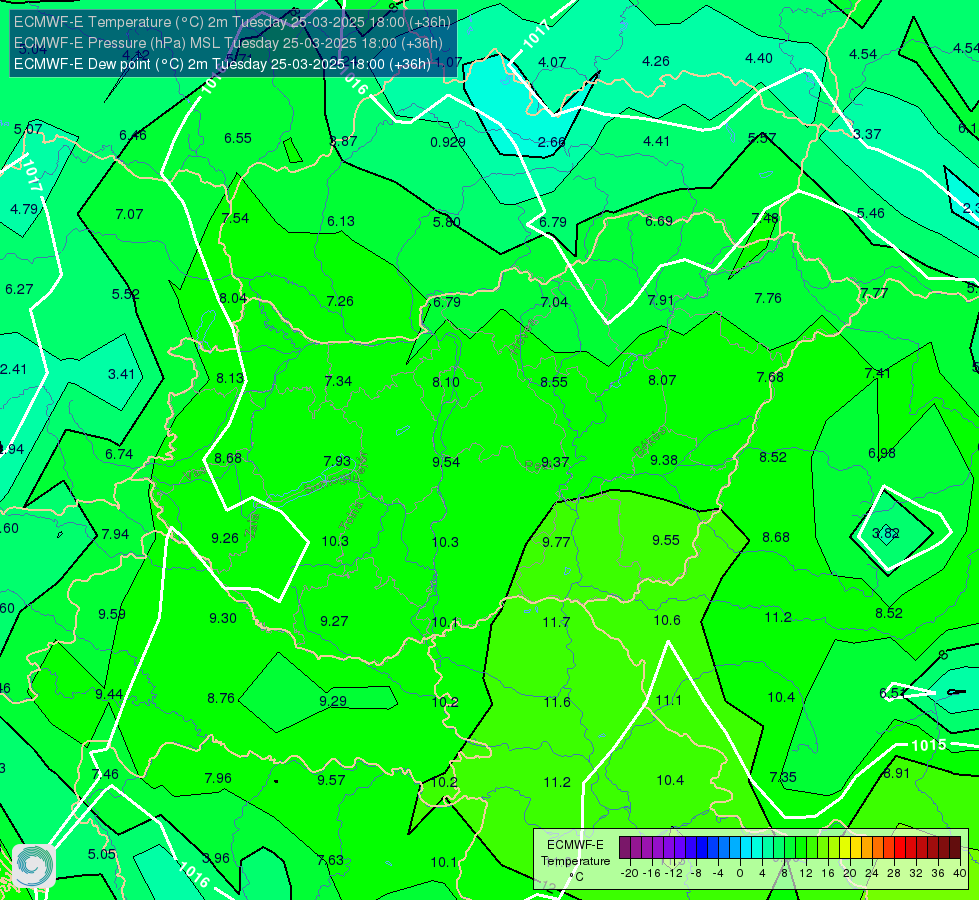Click the ECMWF-E Temperature °C legend title
The width and height of the screenshot is (979, 900).
point(575,861)
